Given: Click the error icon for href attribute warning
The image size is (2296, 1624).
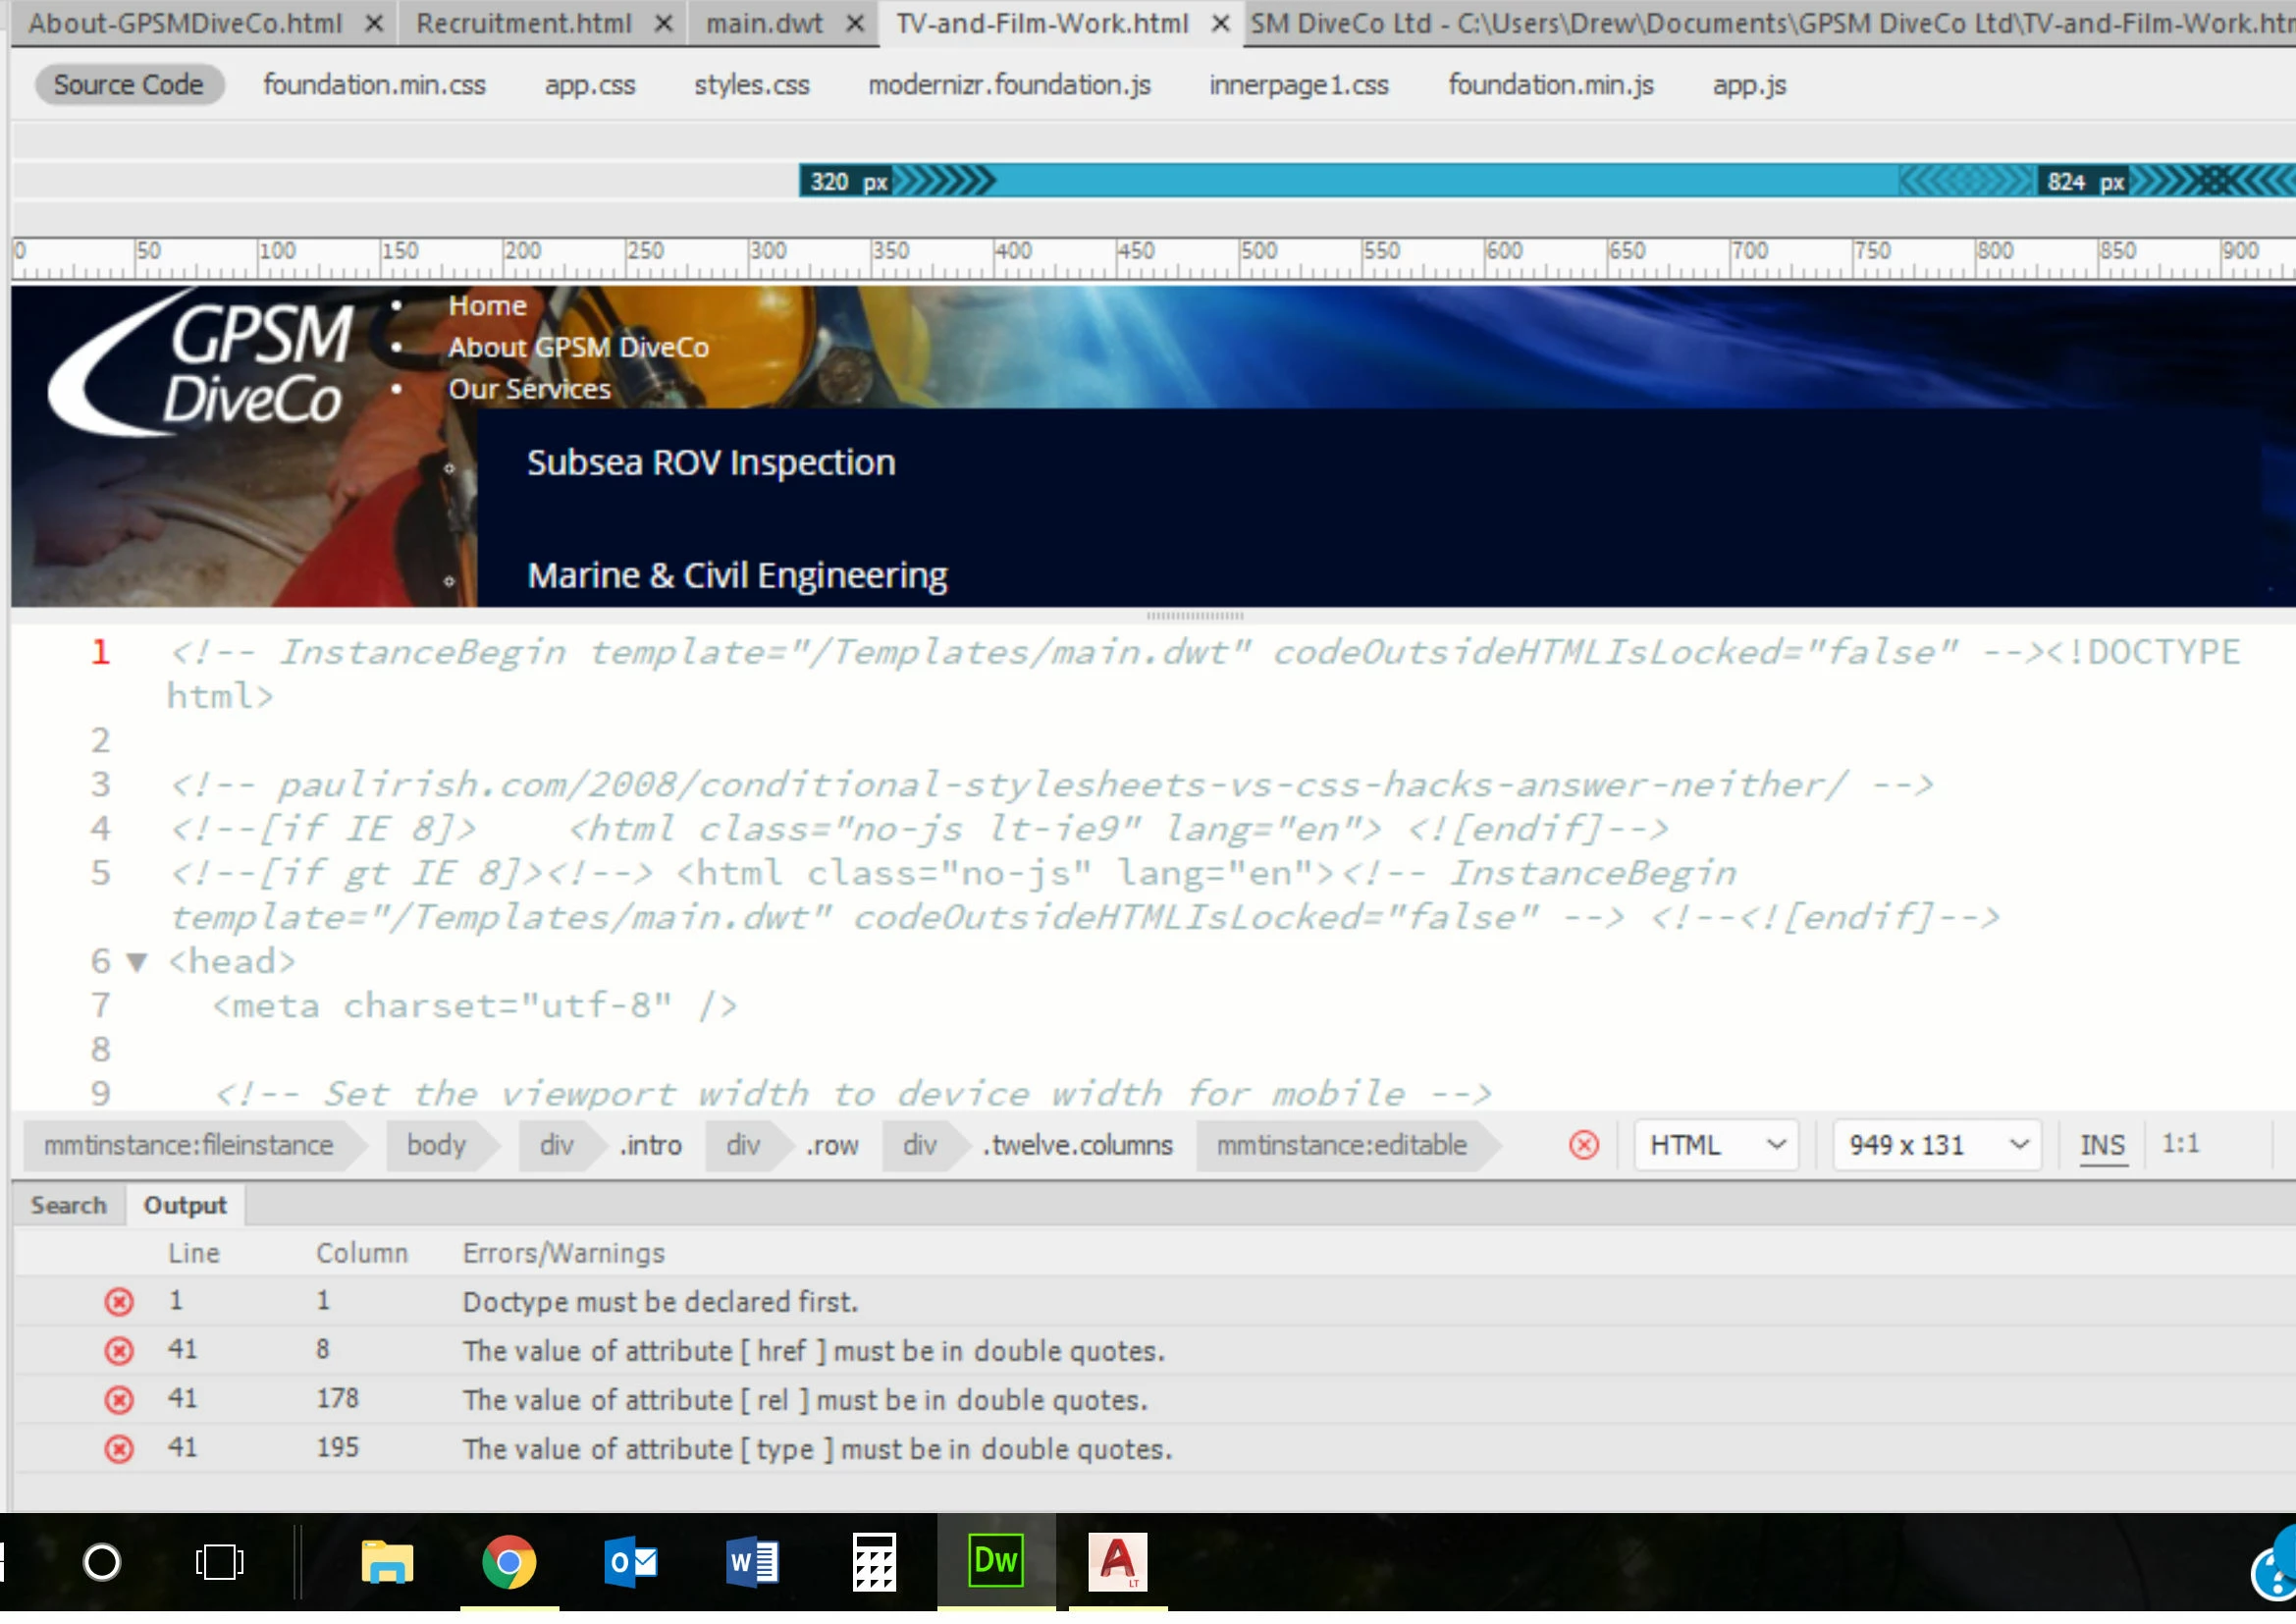Looking at the screenshot, I should 119,1351.
